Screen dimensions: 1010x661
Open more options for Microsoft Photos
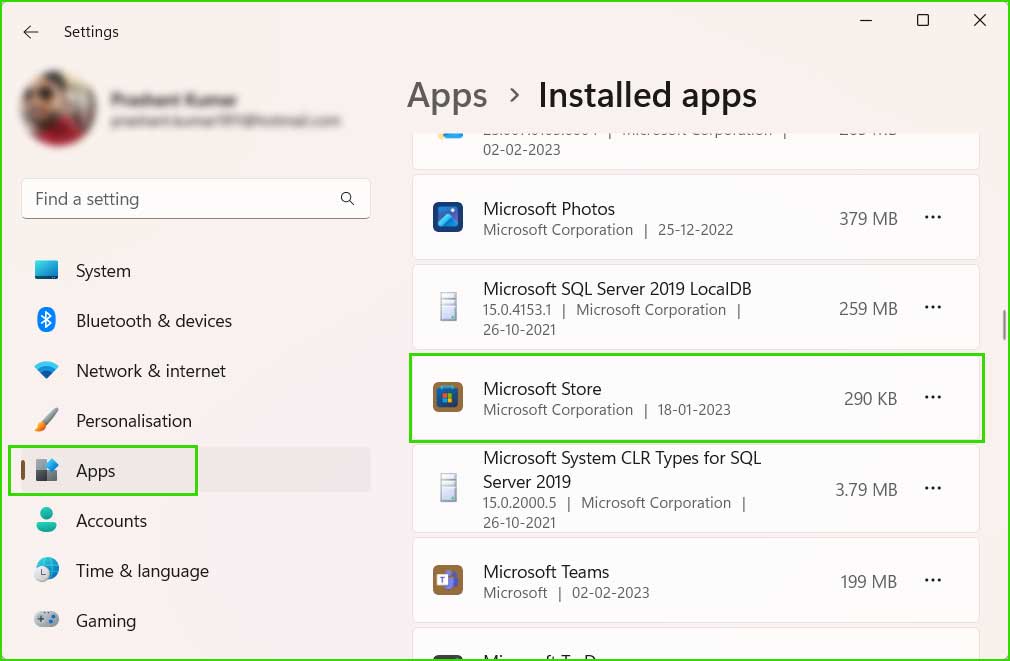click(933, 218)
